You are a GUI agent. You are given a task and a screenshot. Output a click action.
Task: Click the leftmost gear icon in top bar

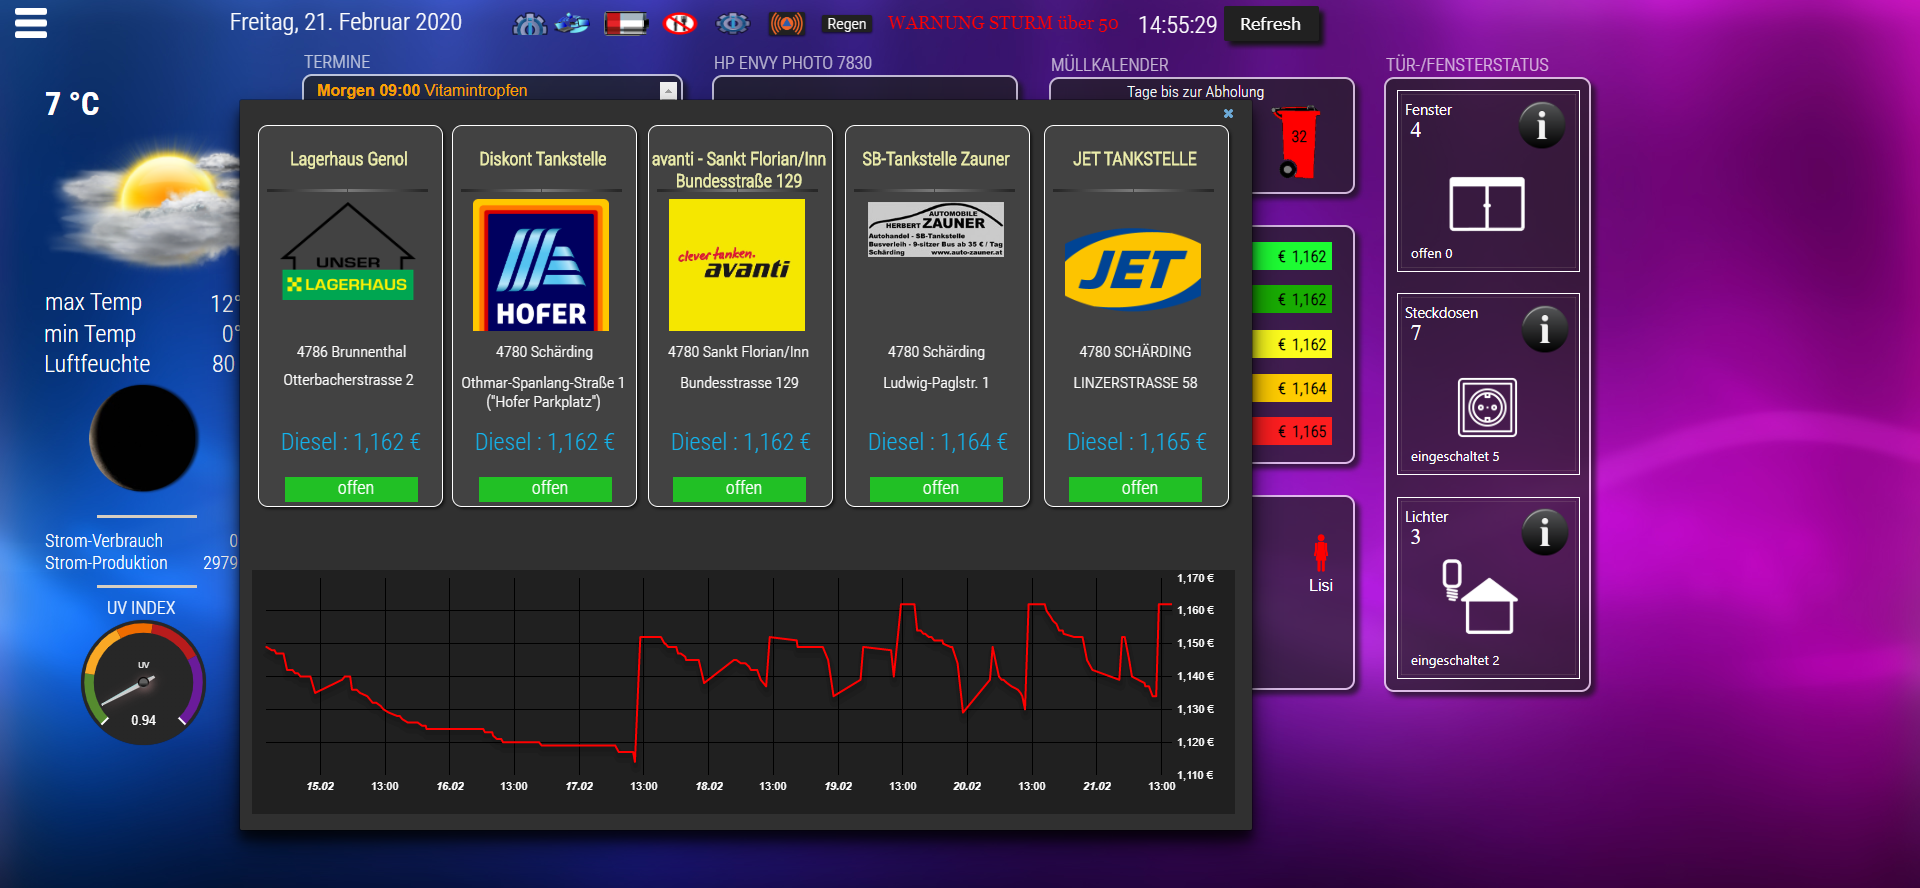coord(529,24)
